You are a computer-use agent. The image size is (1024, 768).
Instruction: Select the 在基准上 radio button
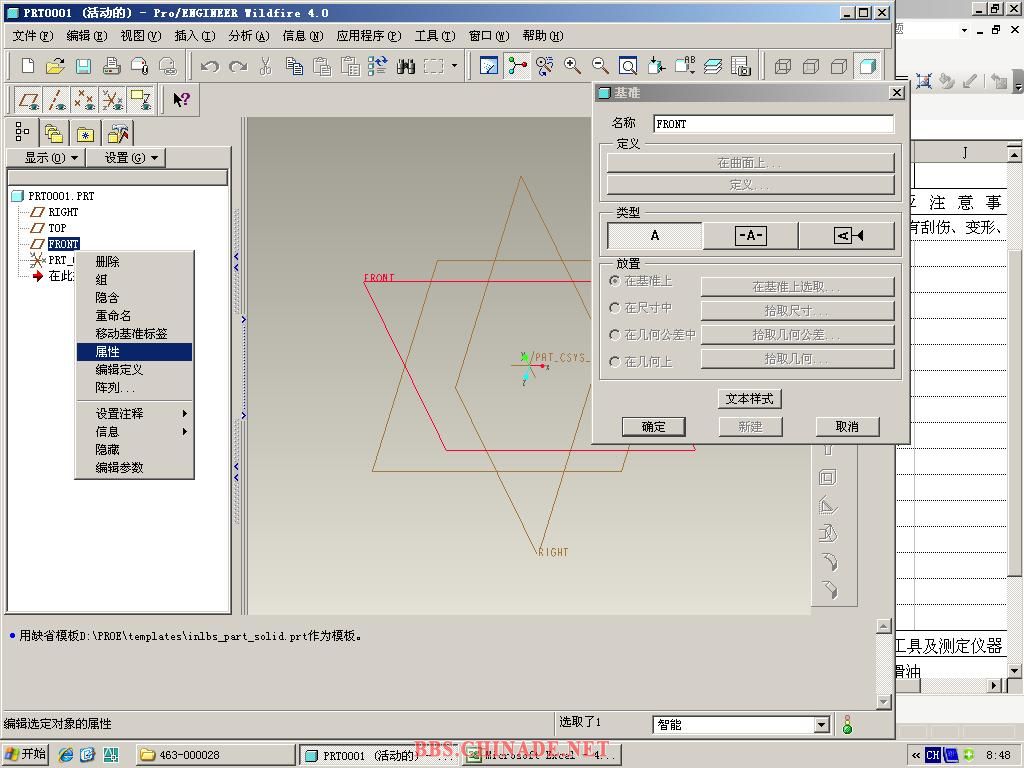(615, 281)
